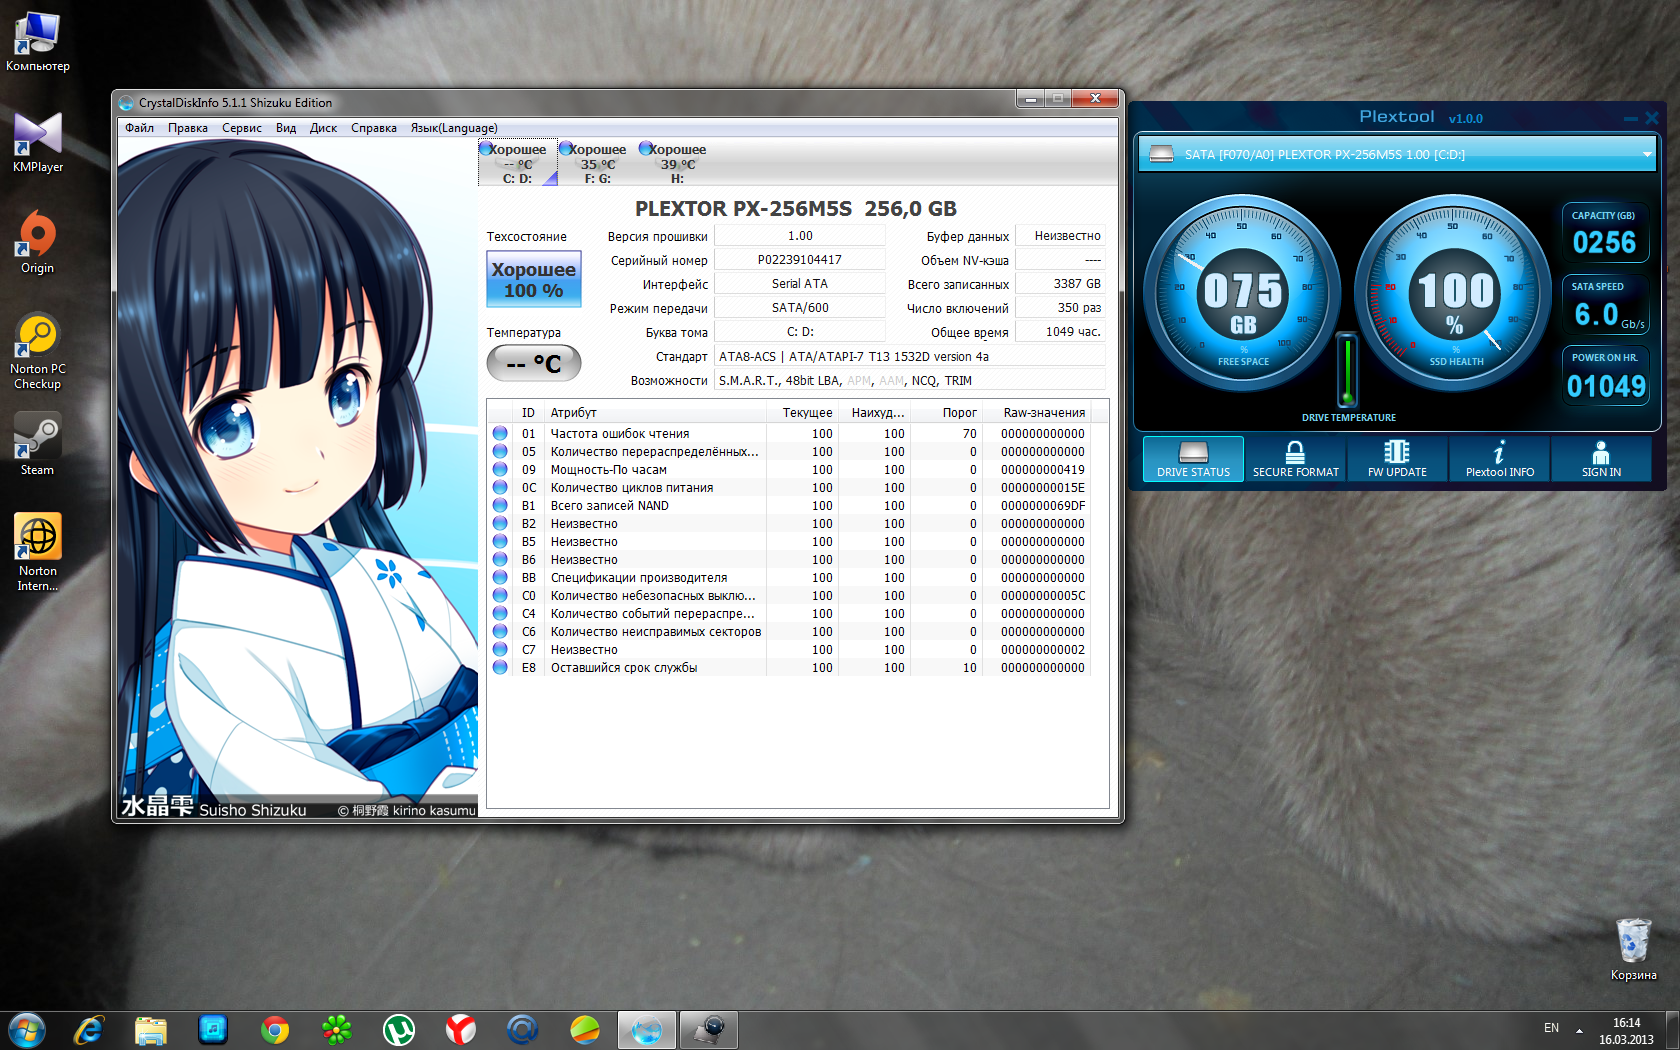Switch to the F: G: drive tab
This screenshot has width=1680, height=1050.
click(598, 163)
